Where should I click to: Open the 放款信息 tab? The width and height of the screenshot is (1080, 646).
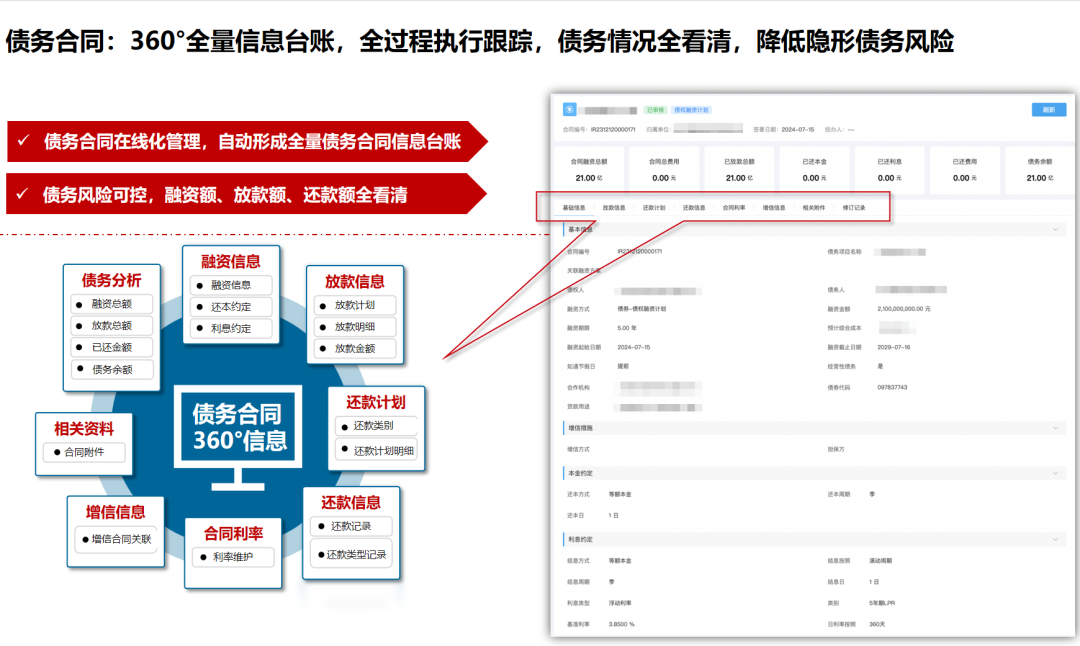pos(614,208)
